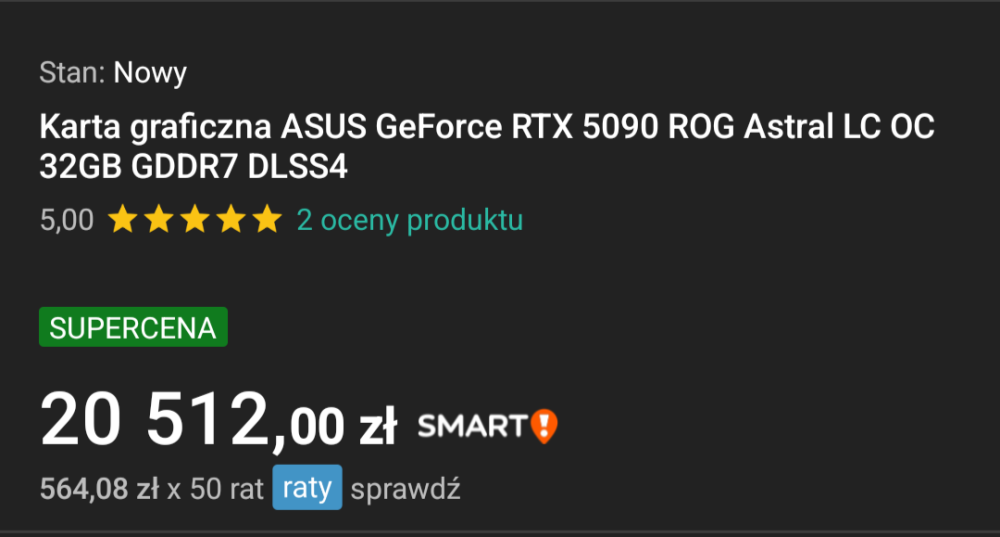The height and width of the screenshot is (537, 1000).
Task: Click the Stan label
Action: [72, 72]
